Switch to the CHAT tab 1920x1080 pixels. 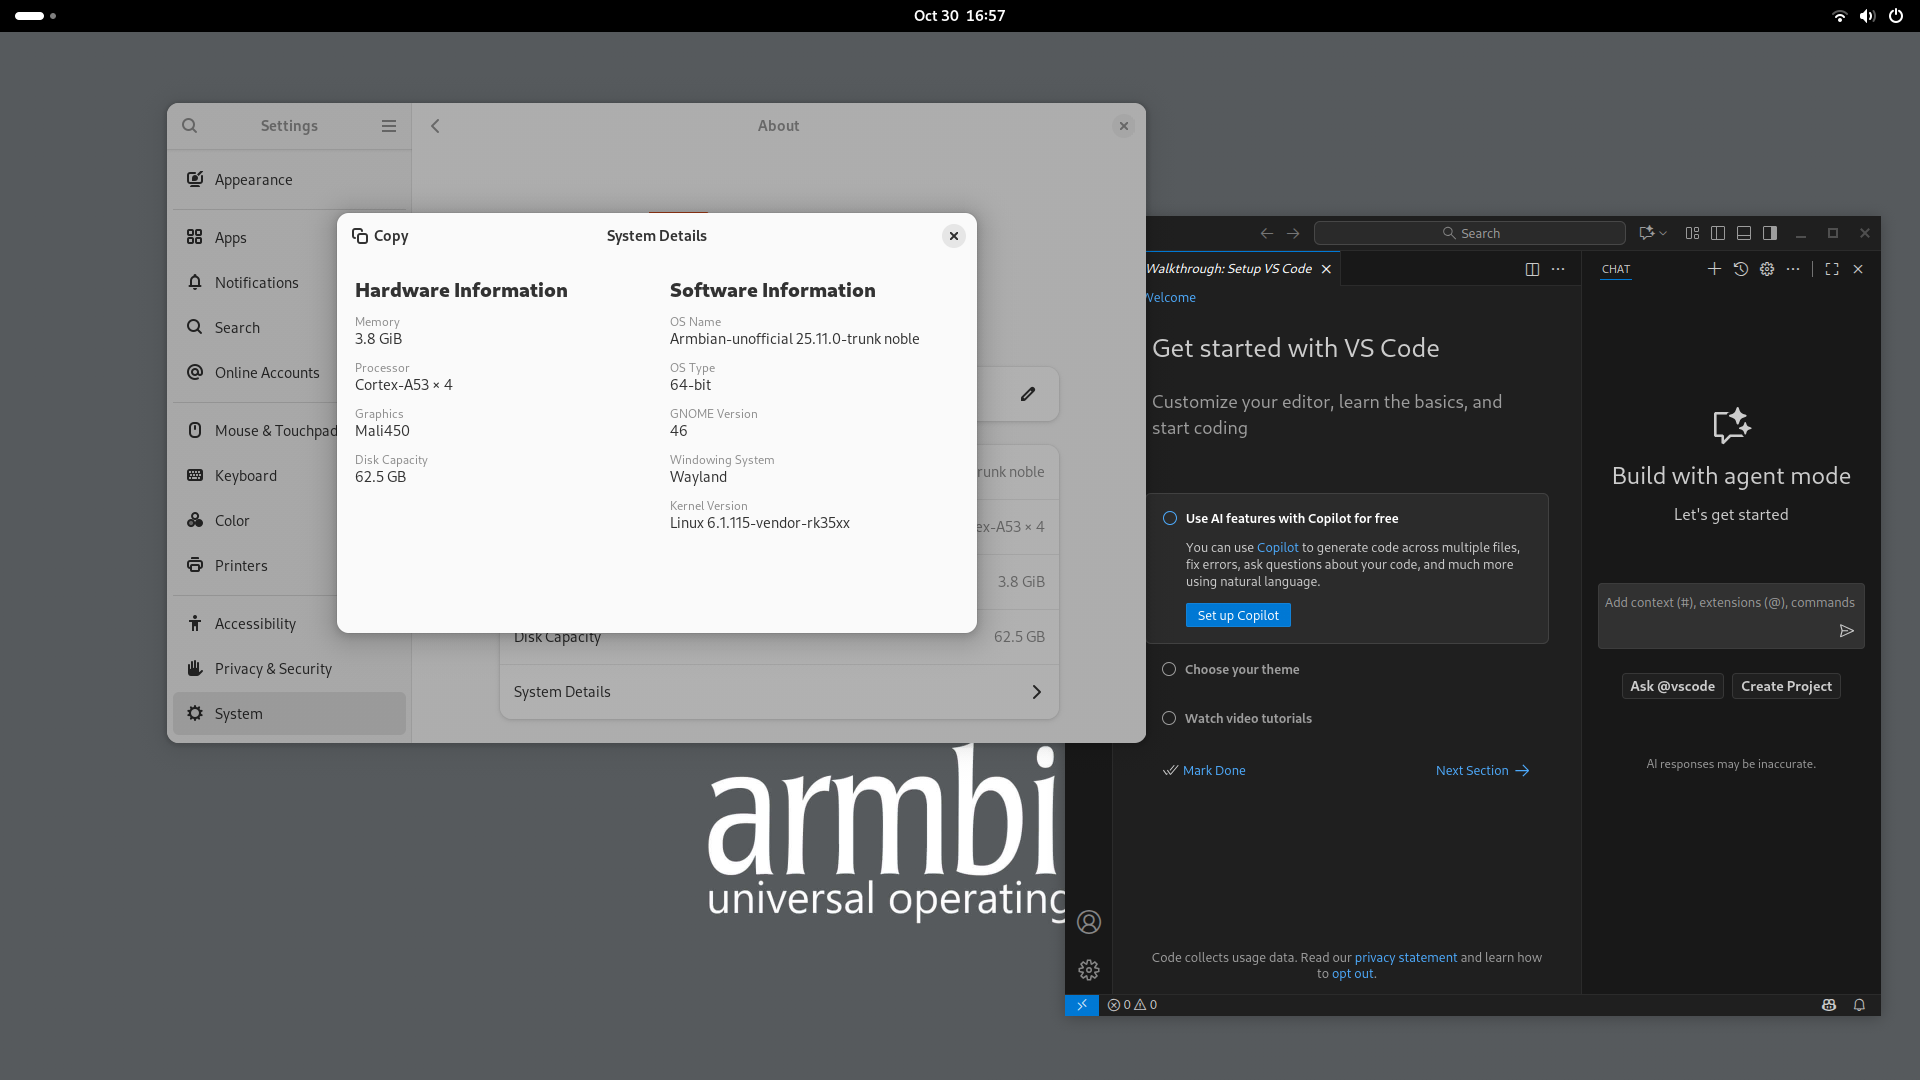[1616, 269]
